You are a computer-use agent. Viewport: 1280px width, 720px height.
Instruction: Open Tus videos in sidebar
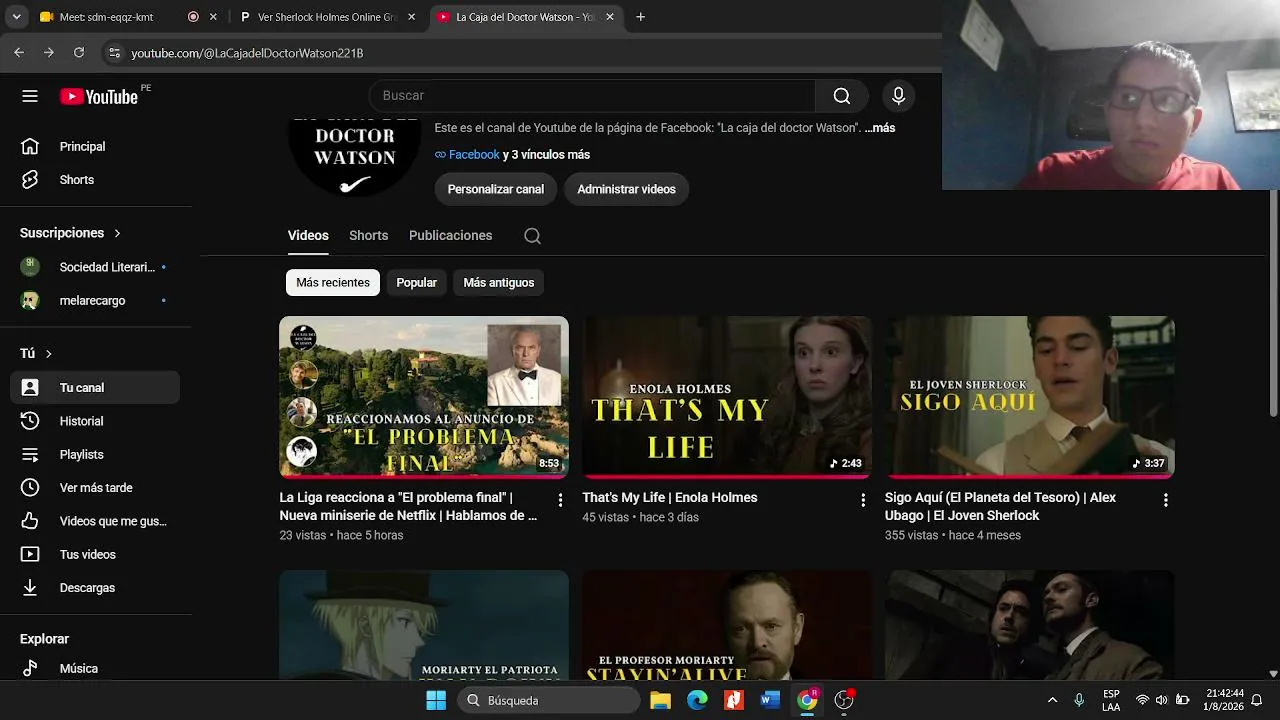pos(95,554)
